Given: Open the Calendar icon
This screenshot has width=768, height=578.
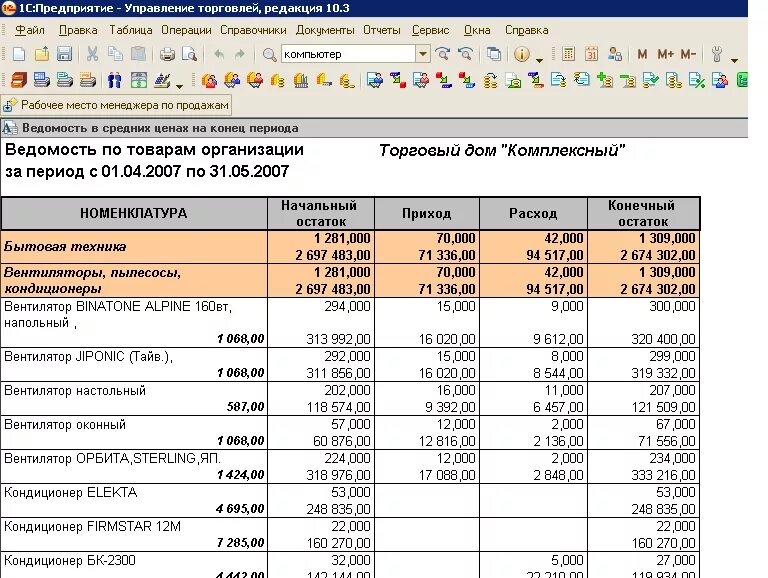Looking at the screenshot, I should [x=591, y=54].
